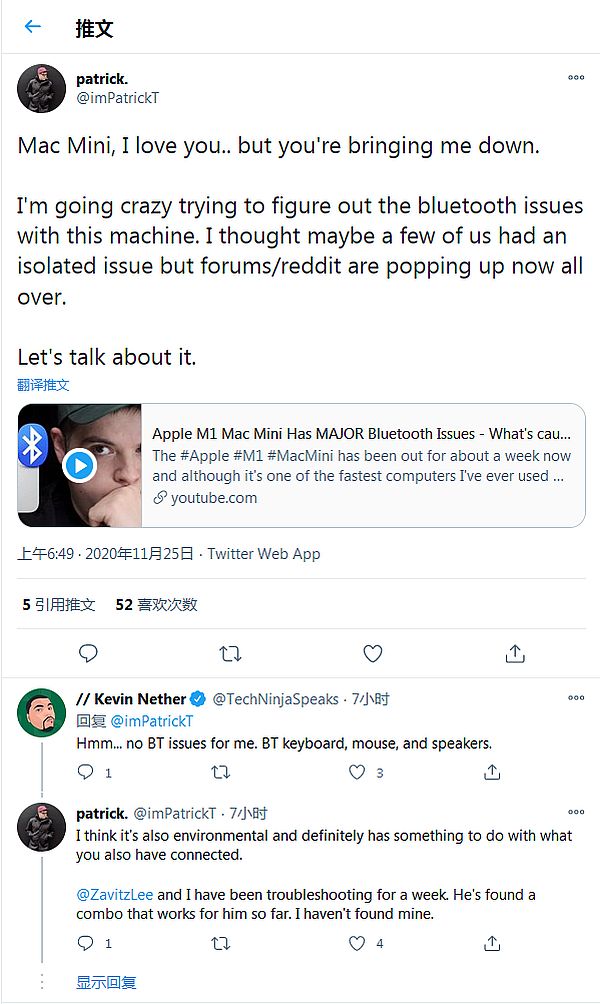This screenshot has height=1004, width=600.
Task: Reply to patrick's main tweet
Action: coord(88,653)
